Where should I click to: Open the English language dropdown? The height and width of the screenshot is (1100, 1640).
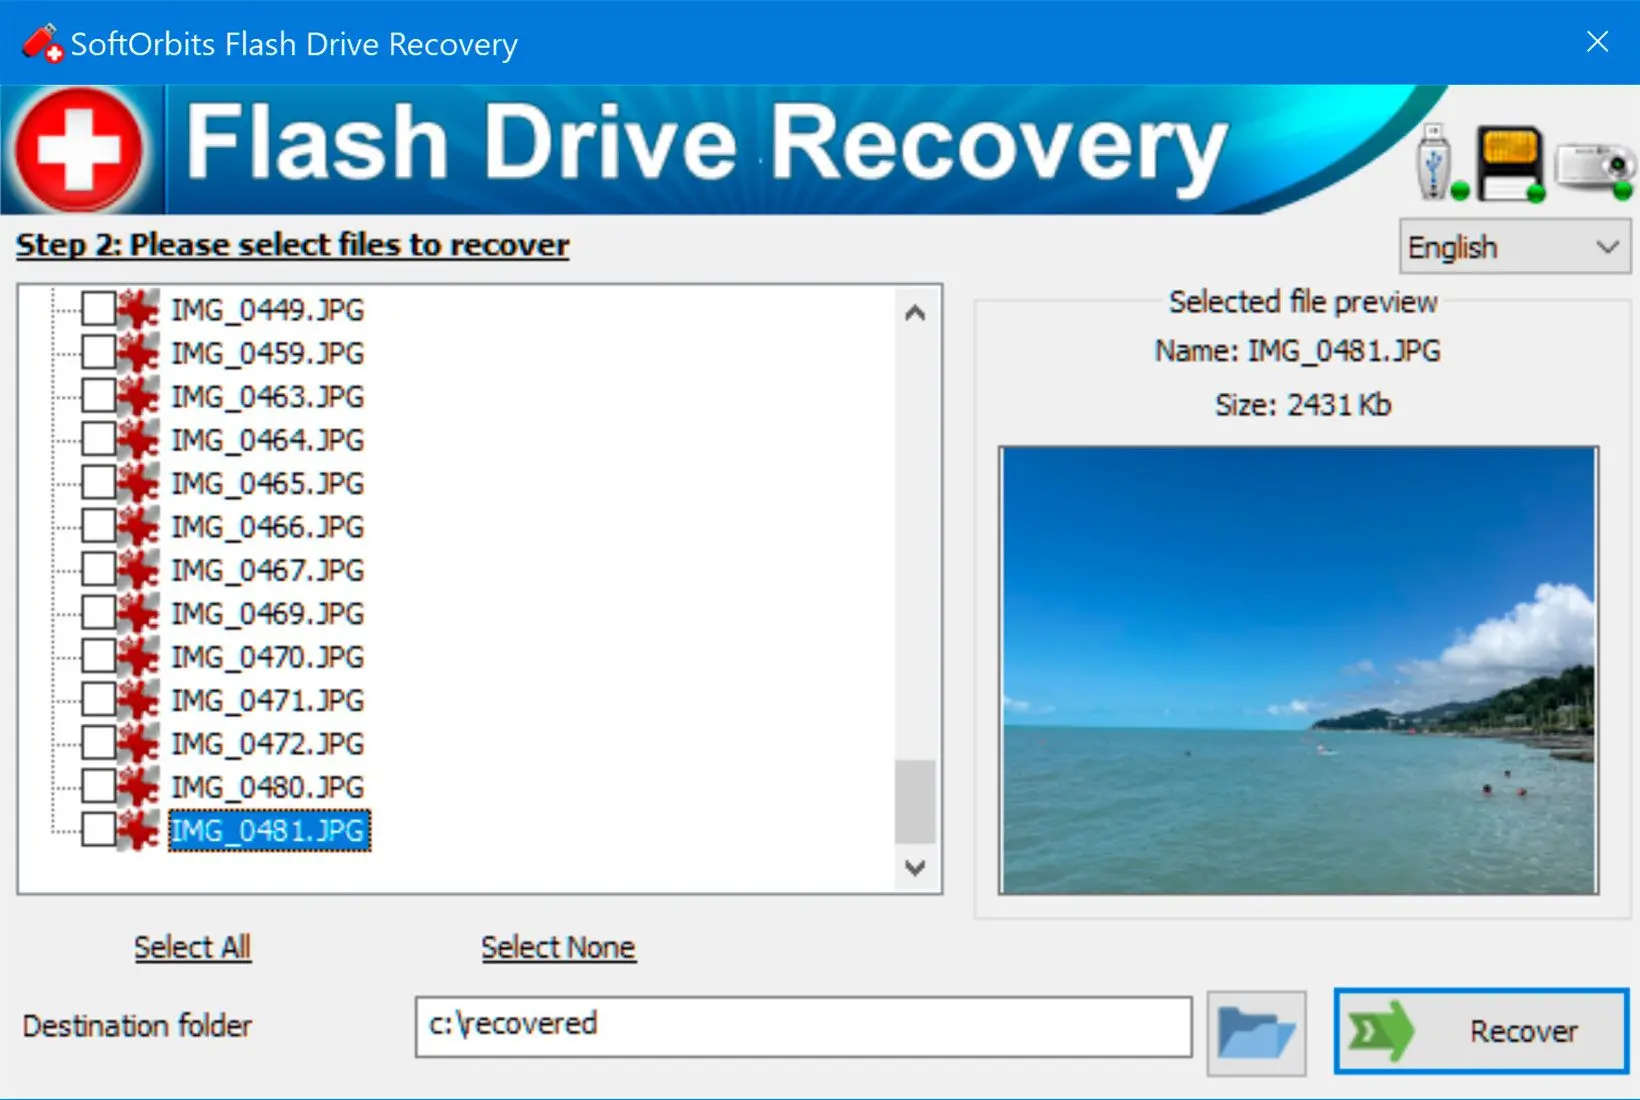click(x=1514, y=247)
